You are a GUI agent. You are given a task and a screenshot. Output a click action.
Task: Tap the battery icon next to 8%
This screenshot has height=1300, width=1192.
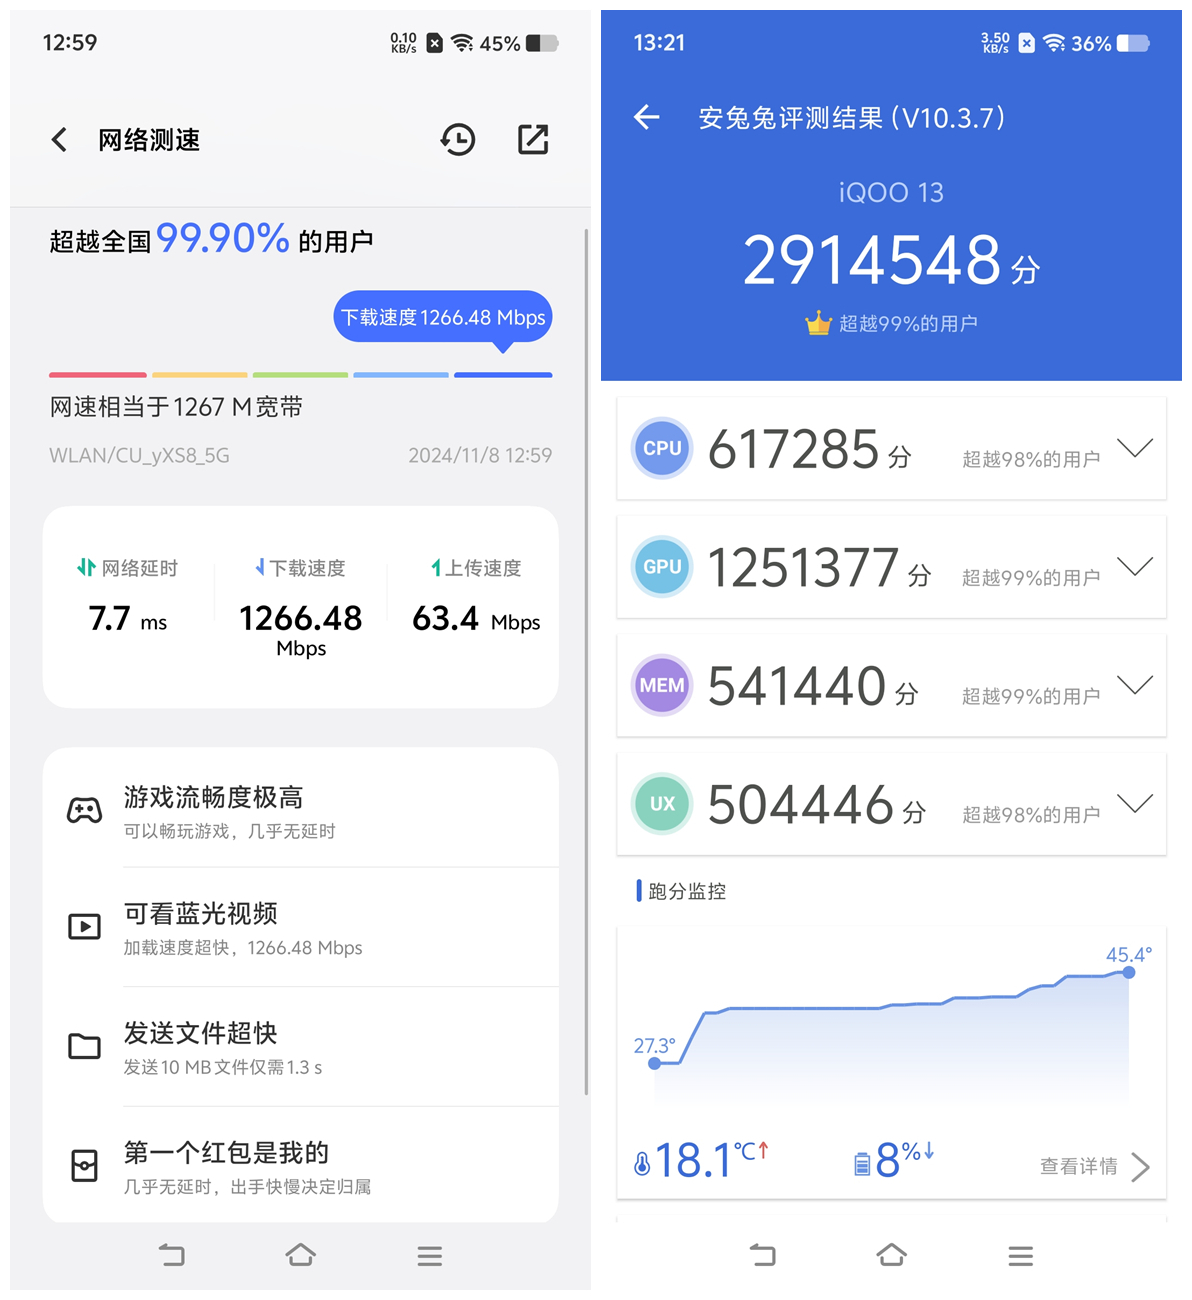[x=862, y=1164]
